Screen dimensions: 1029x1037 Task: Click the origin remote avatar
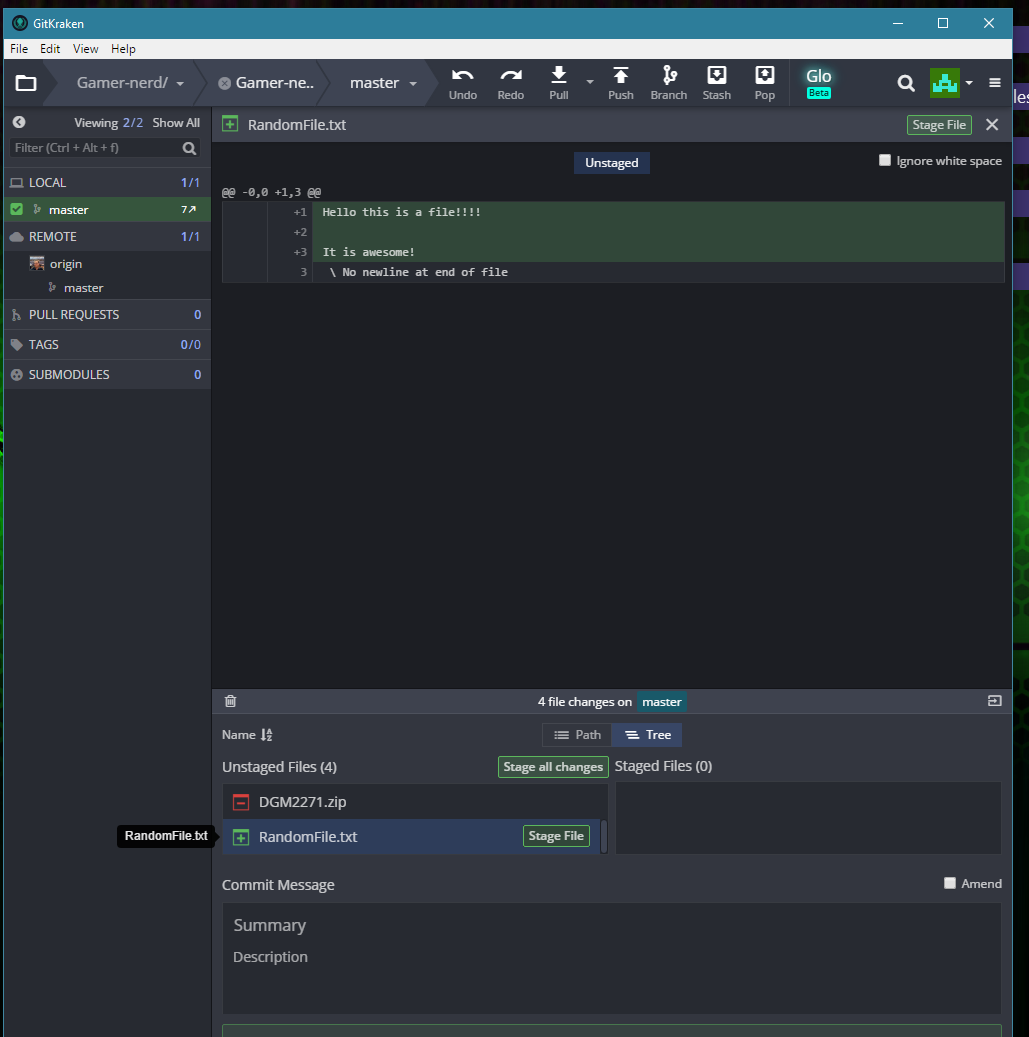click(37, 263)
